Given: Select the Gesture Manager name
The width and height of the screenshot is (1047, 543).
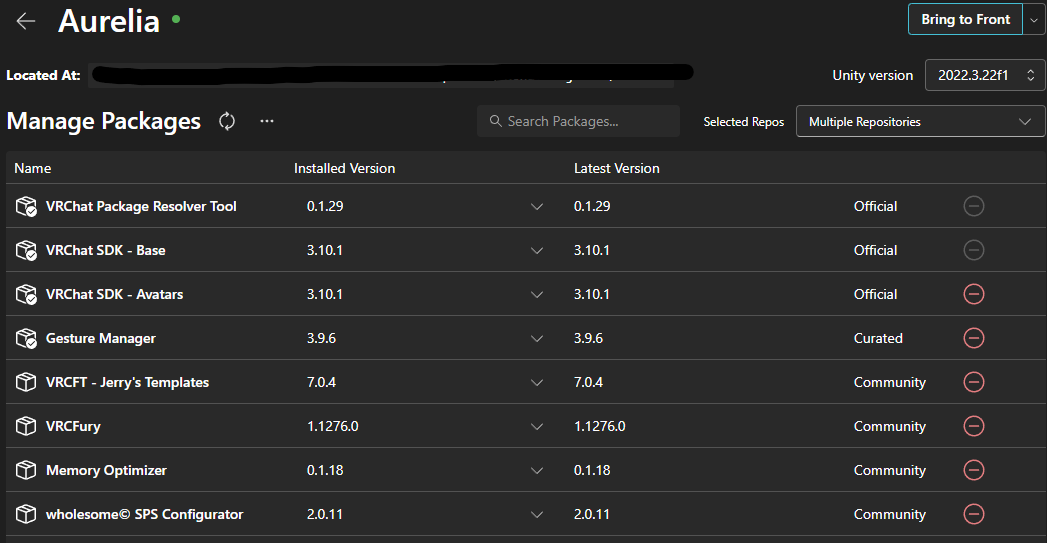Looking at the screenshot, I should pyautogui.click(x=101, y=339).
